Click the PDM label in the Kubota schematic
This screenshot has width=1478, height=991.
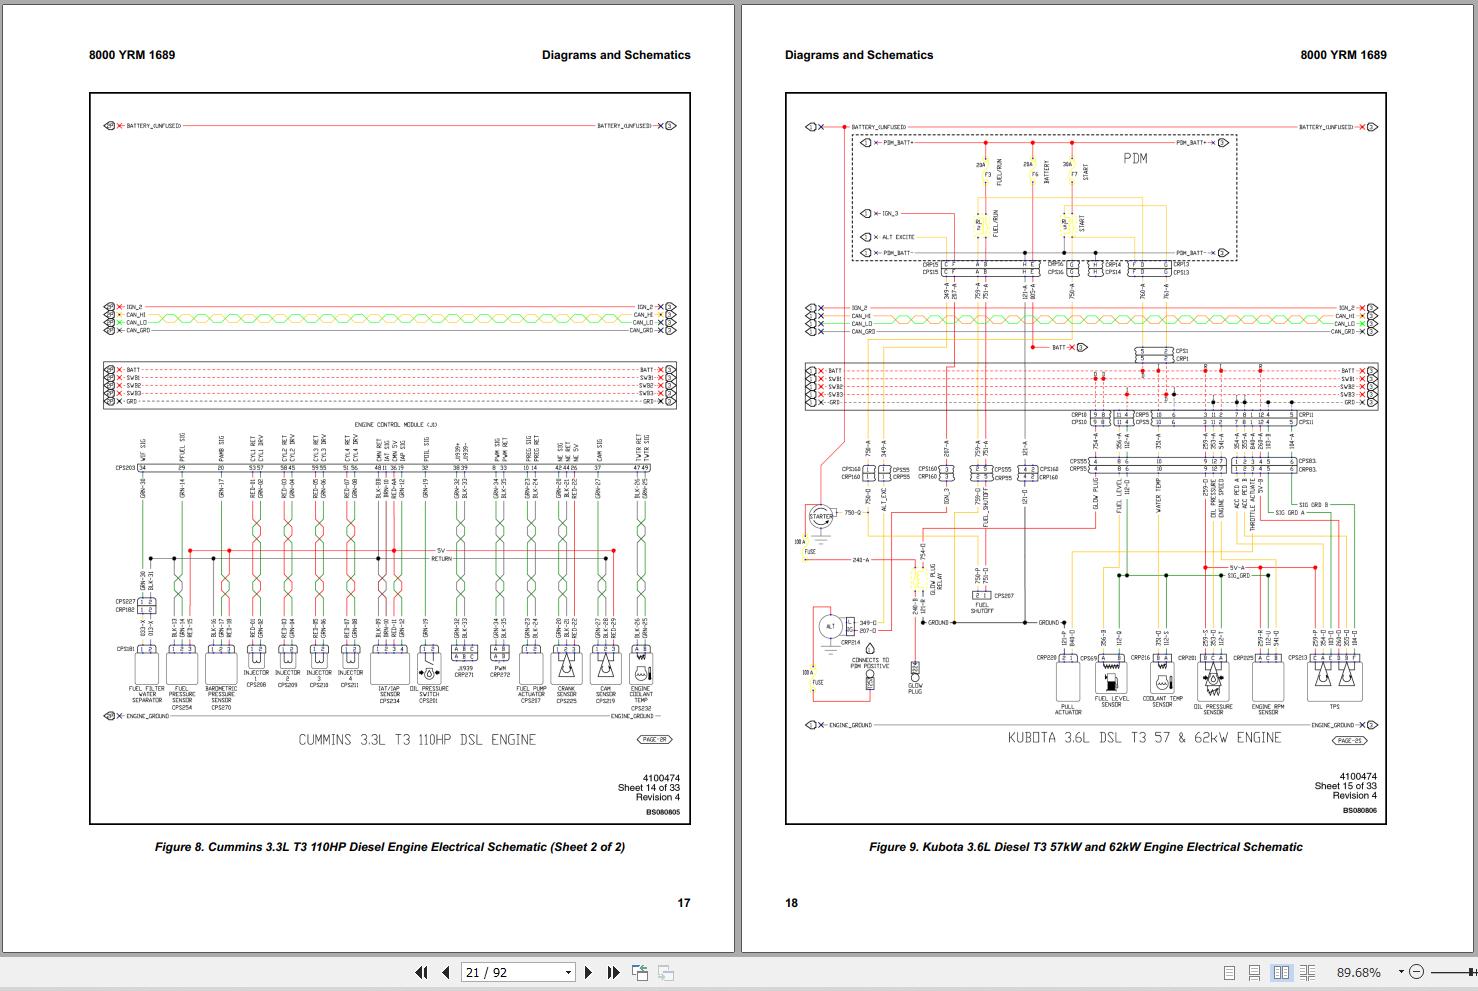tap(1135, 158)
